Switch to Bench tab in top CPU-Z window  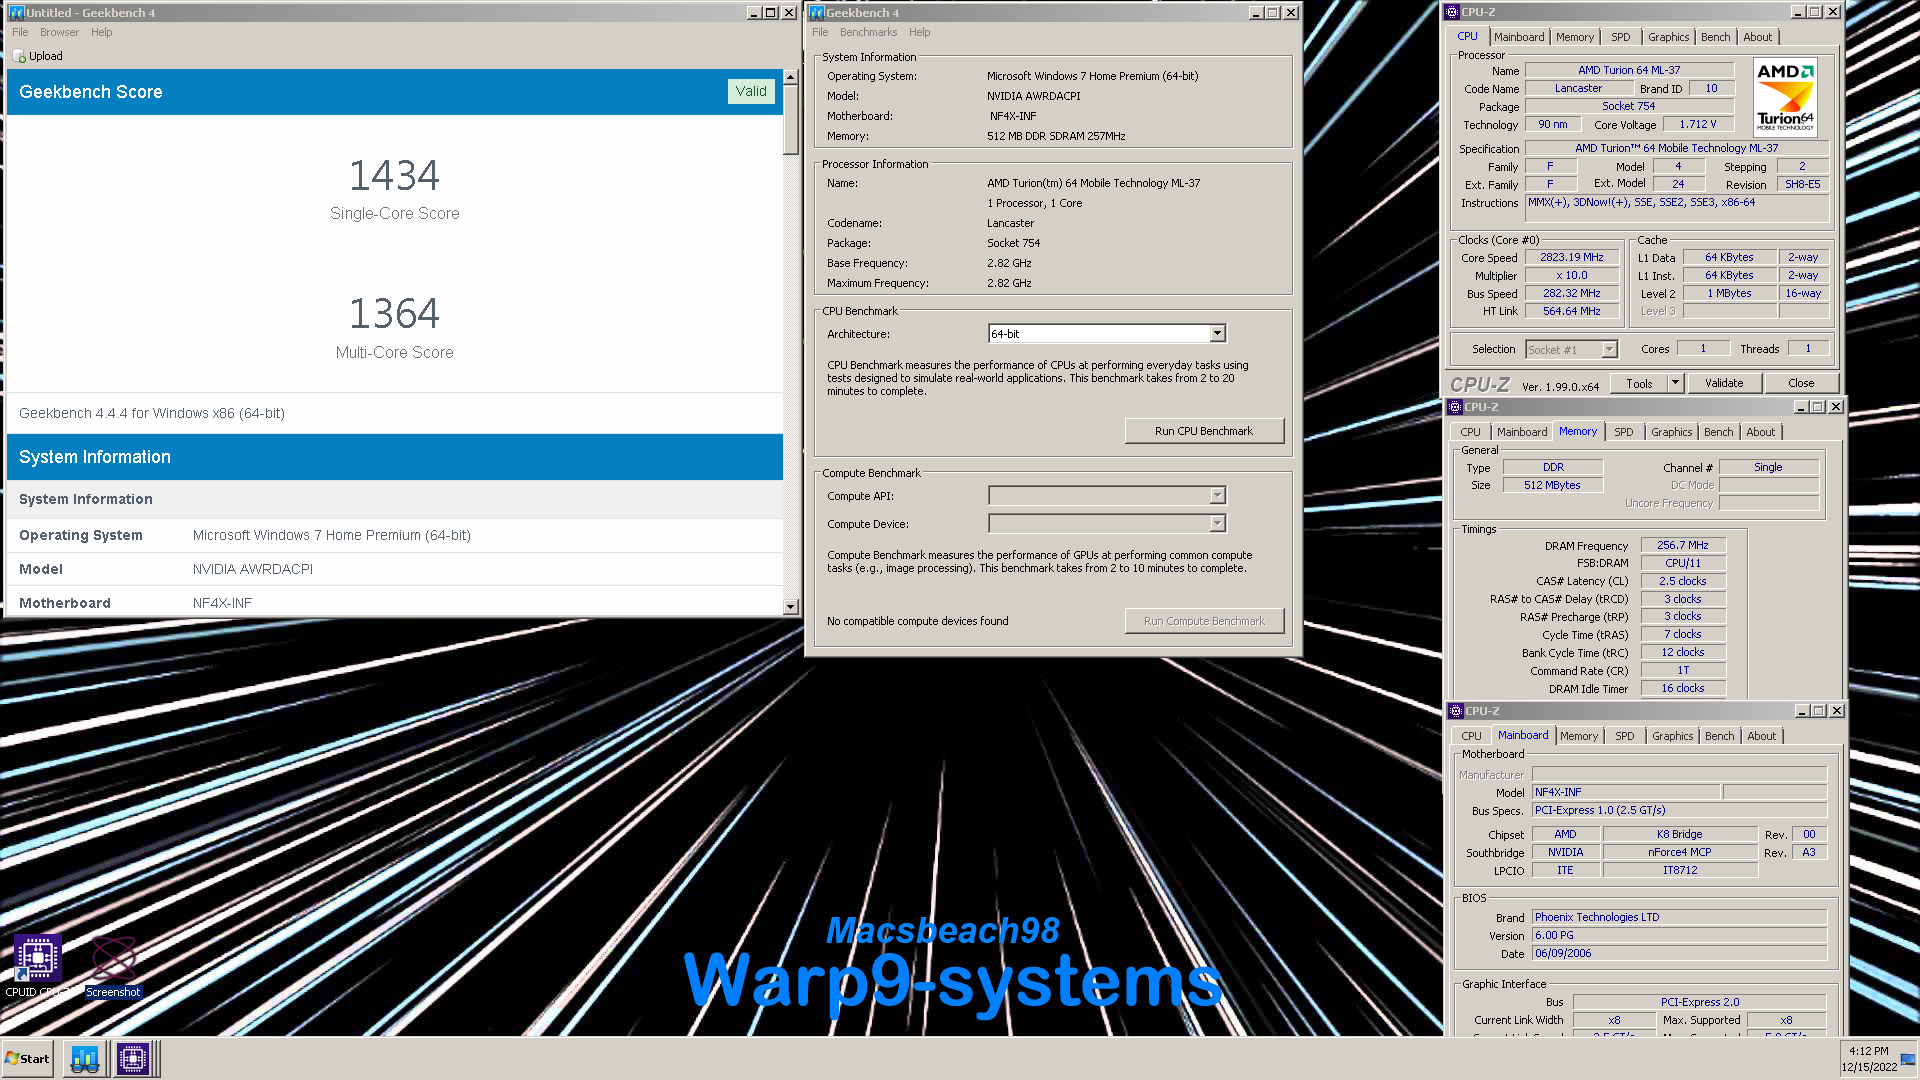pyautogui.click(x=1716, y=37)
